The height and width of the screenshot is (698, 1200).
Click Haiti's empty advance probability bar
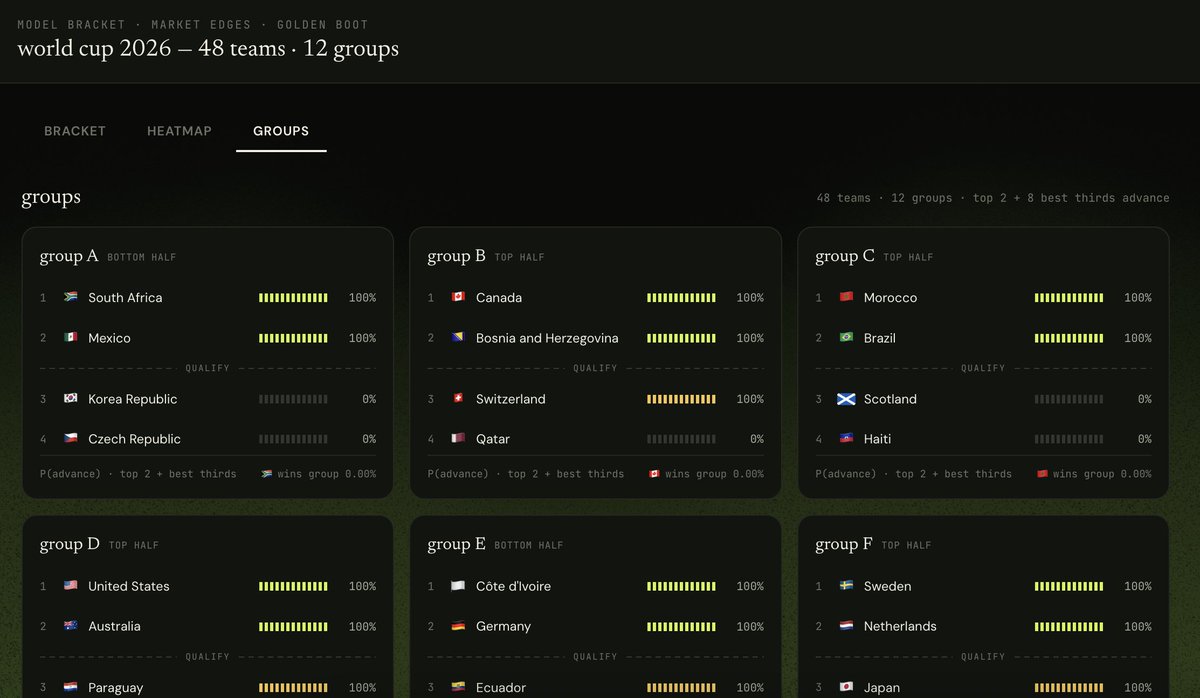coord(1069,439)
